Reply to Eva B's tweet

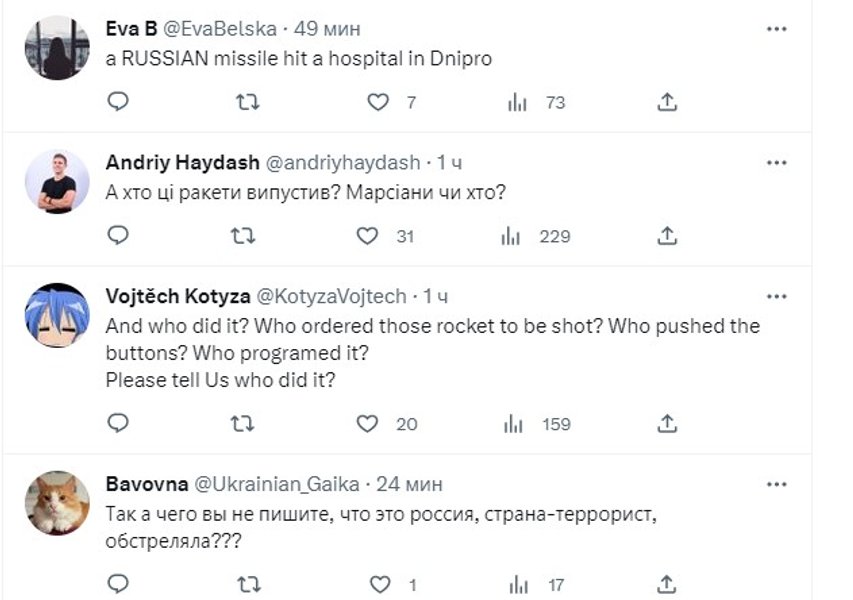point(118,102)
